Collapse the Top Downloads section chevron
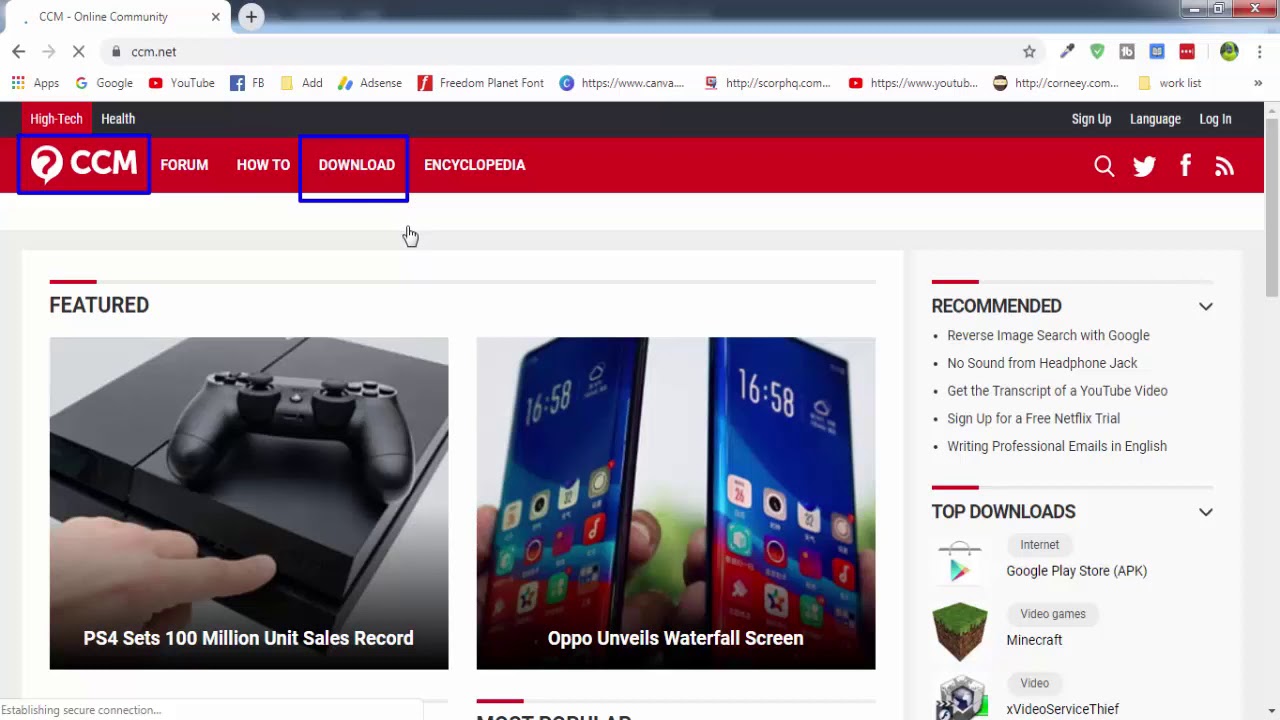Screen dimensions: 1280x720 click(x=1206, y=512)
